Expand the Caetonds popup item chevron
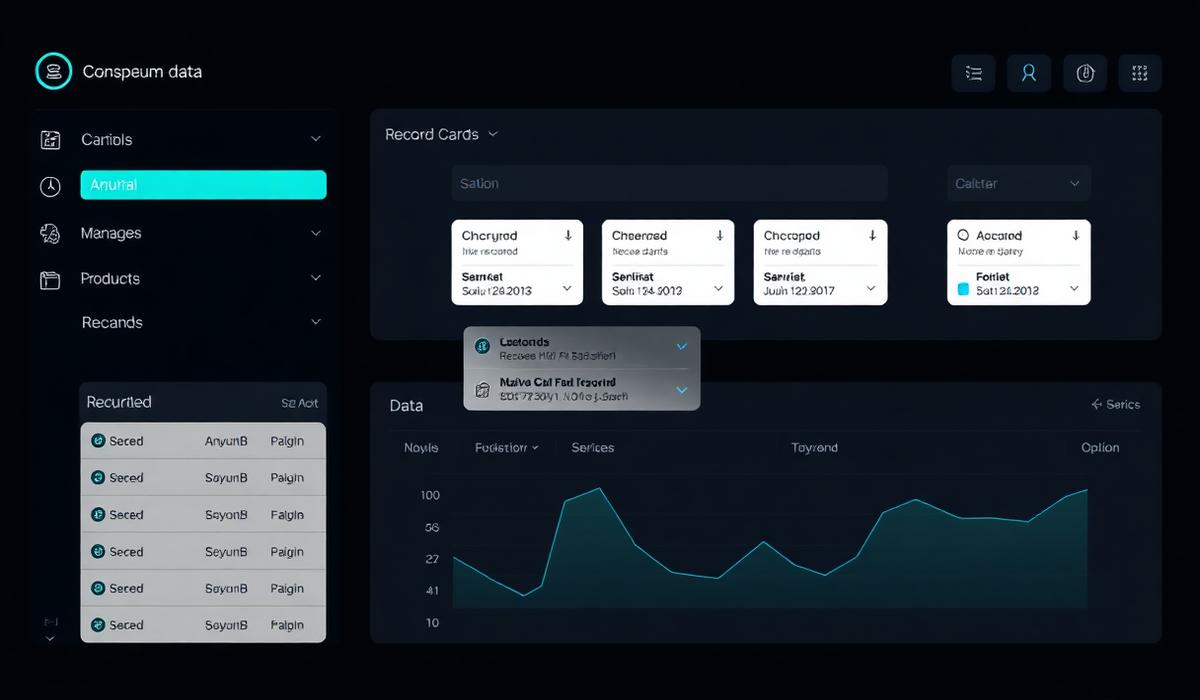Viewport: 1200px width, 700px height. coord(682,346)
